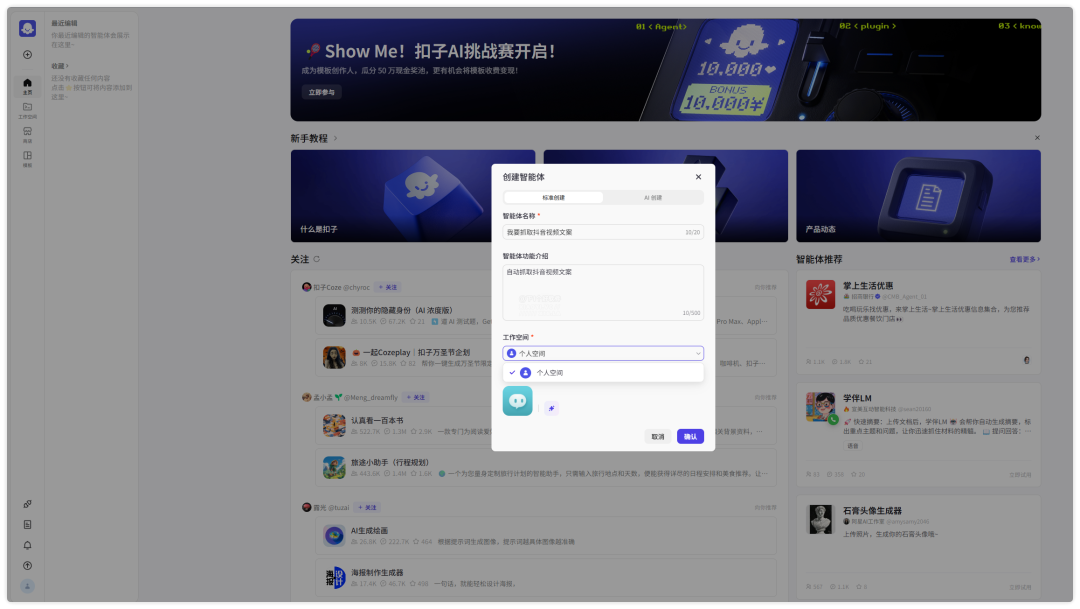Click 02 plugin banner indicator
The width and height of the screenshot is (1080, 609).
867,26
